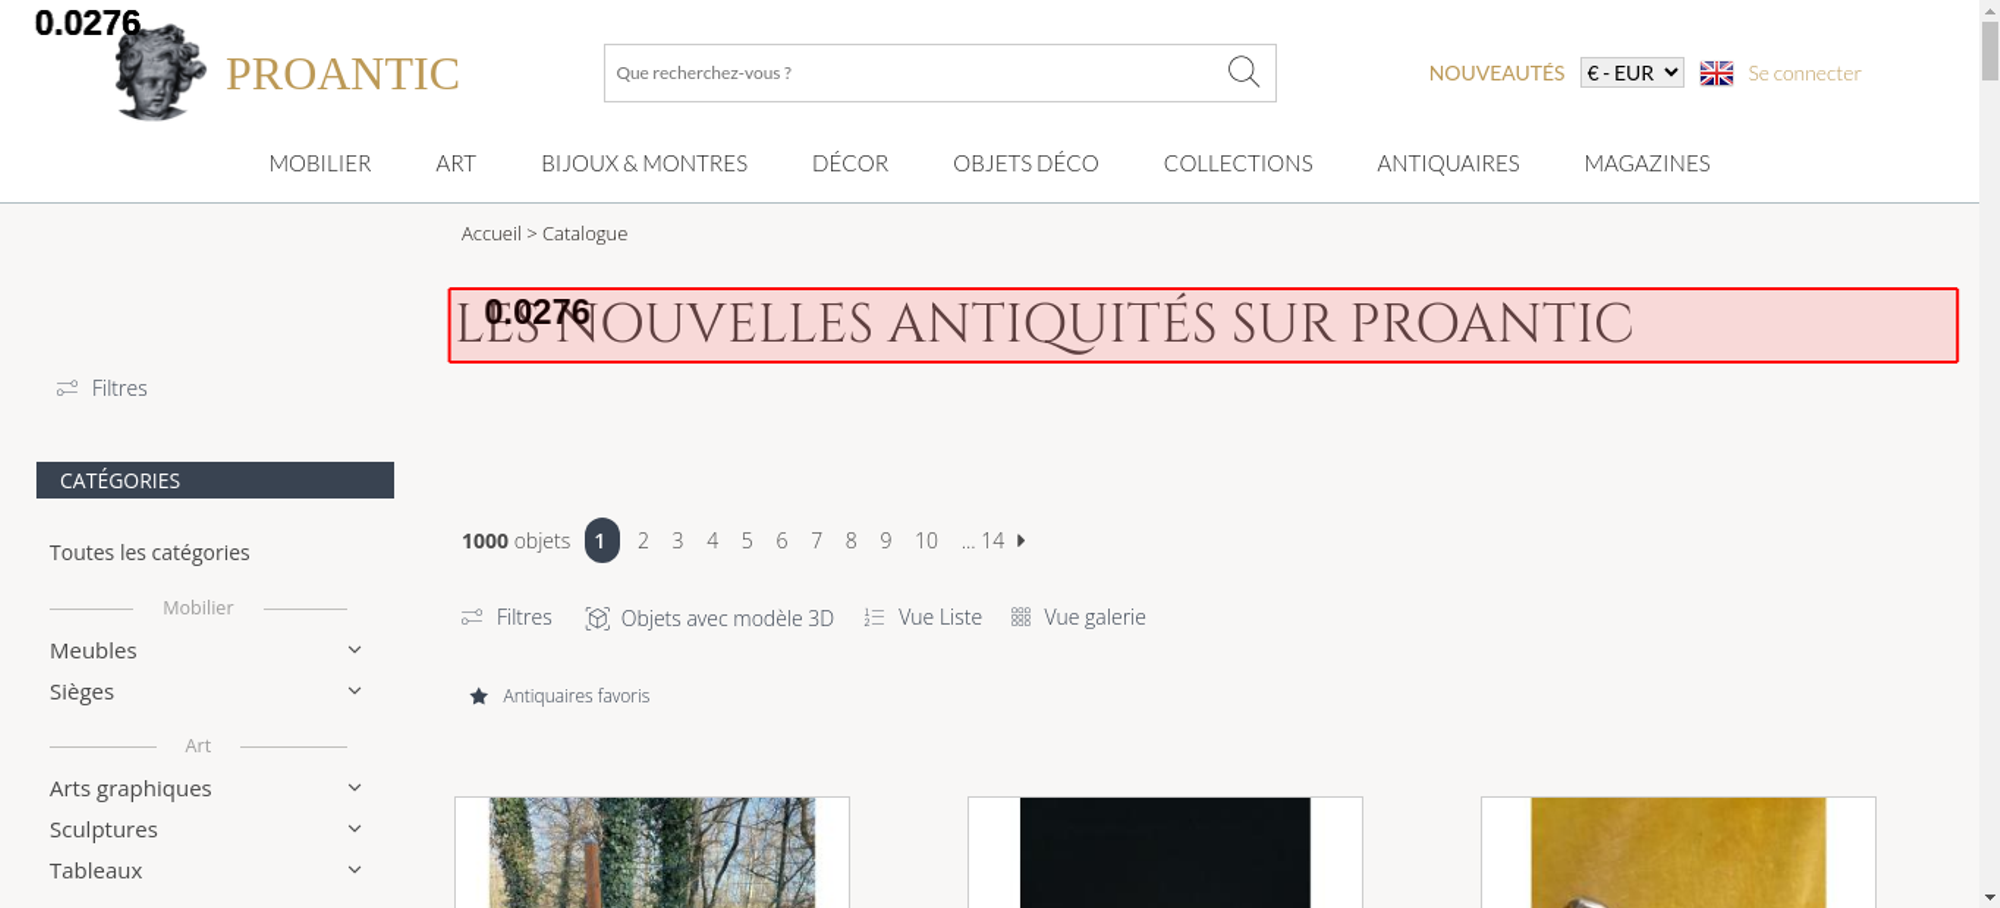Expand the Sièges category
The width and height of the screenshot is (2000, 908).
pos(354,691)
